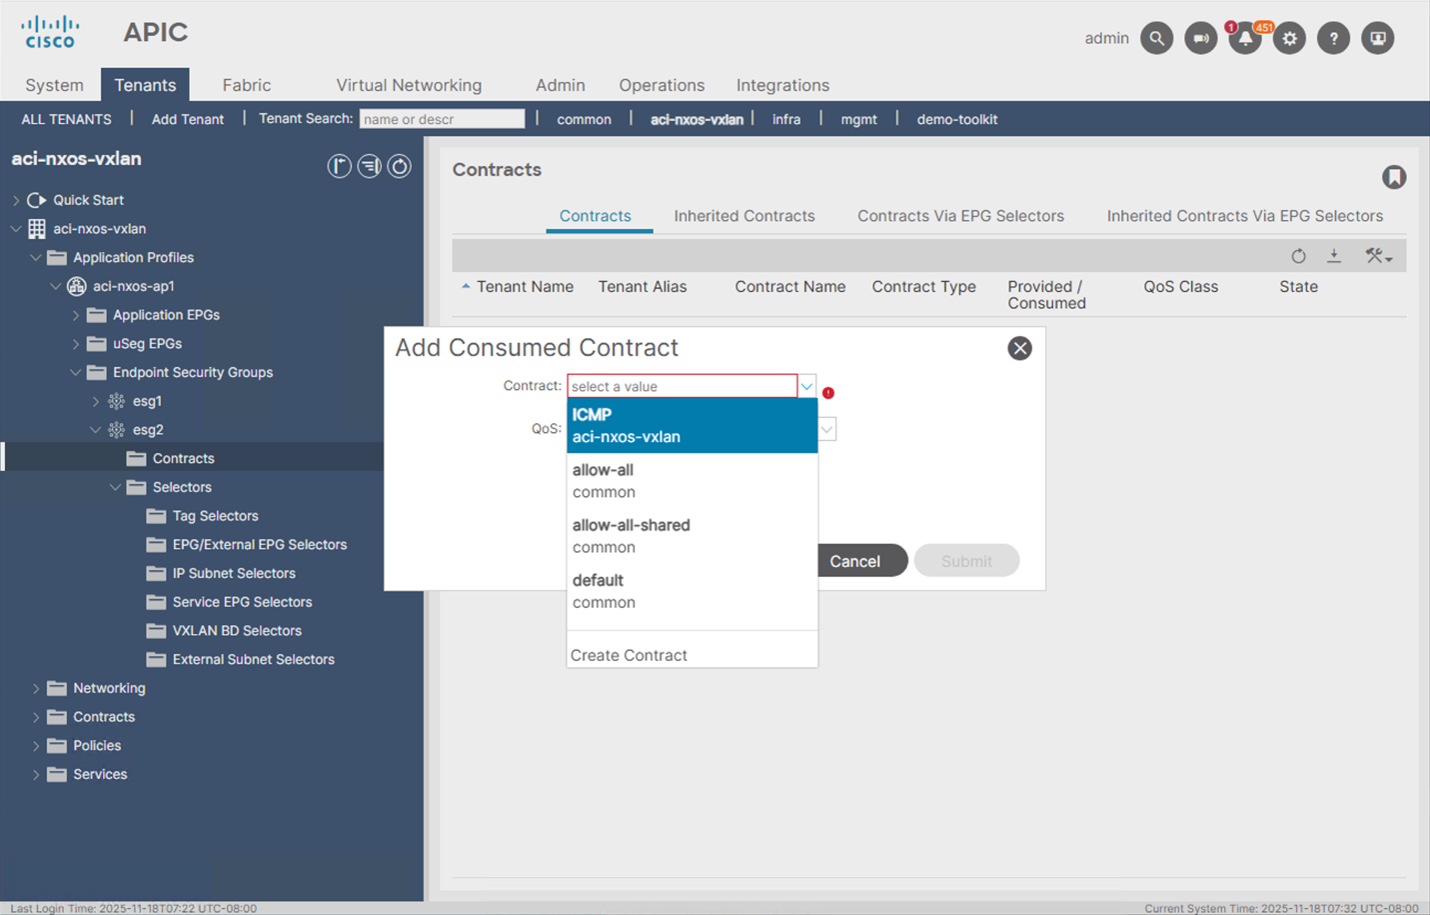
Task: Click the Create Contract option
Action: (x=629, y=655)
